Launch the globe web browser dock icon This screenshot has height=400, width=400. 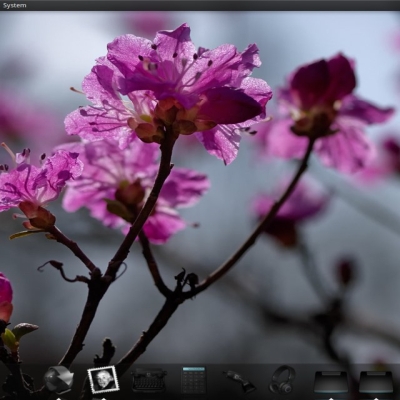click(x=59, y=380)
